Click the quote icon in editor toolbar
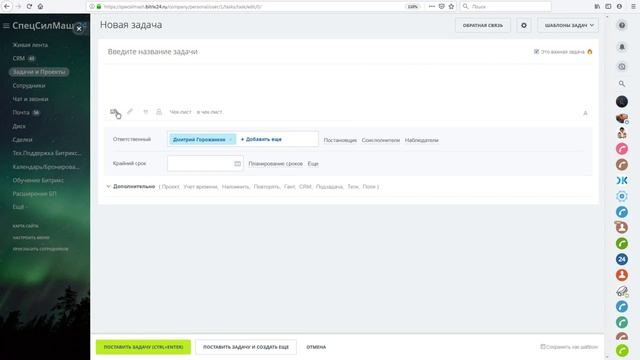Image resolution: width=640 pixels, height=360 pixels. pyautogui.click(x=145, y=112)
